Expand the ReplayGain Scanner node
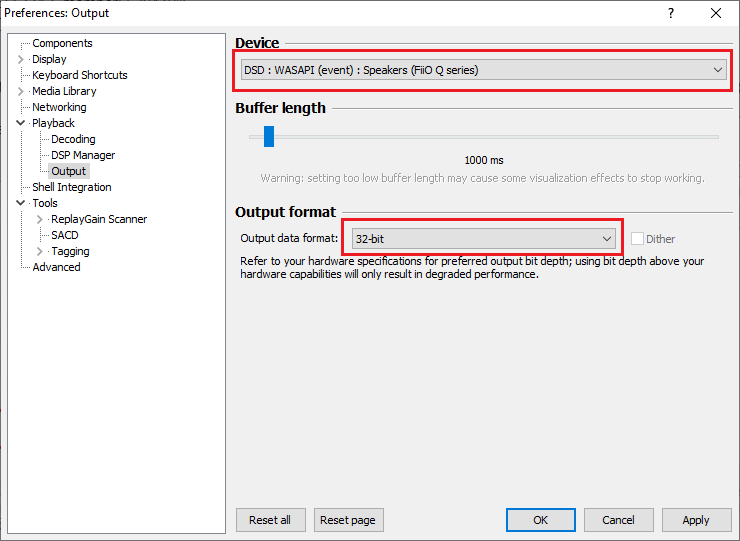The height and width of the screenshot is (541, 740). pyautogui.click(x=40, y=219)
